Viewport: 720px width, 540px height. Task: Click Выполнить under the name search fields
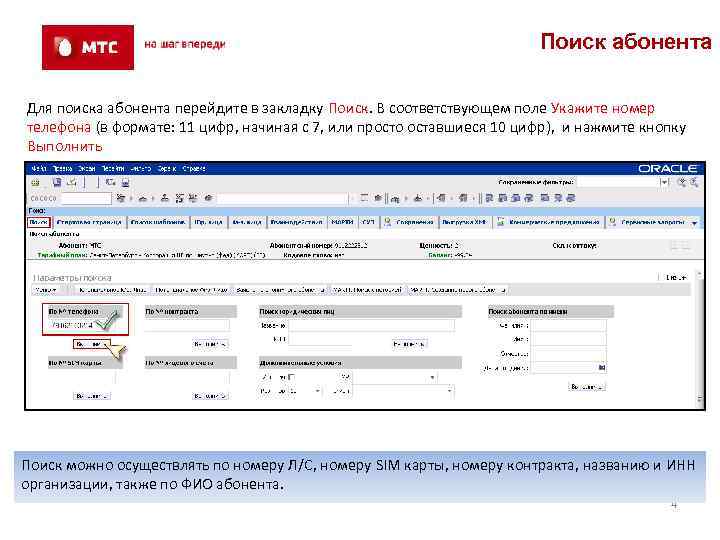click(x=587, y=387)
